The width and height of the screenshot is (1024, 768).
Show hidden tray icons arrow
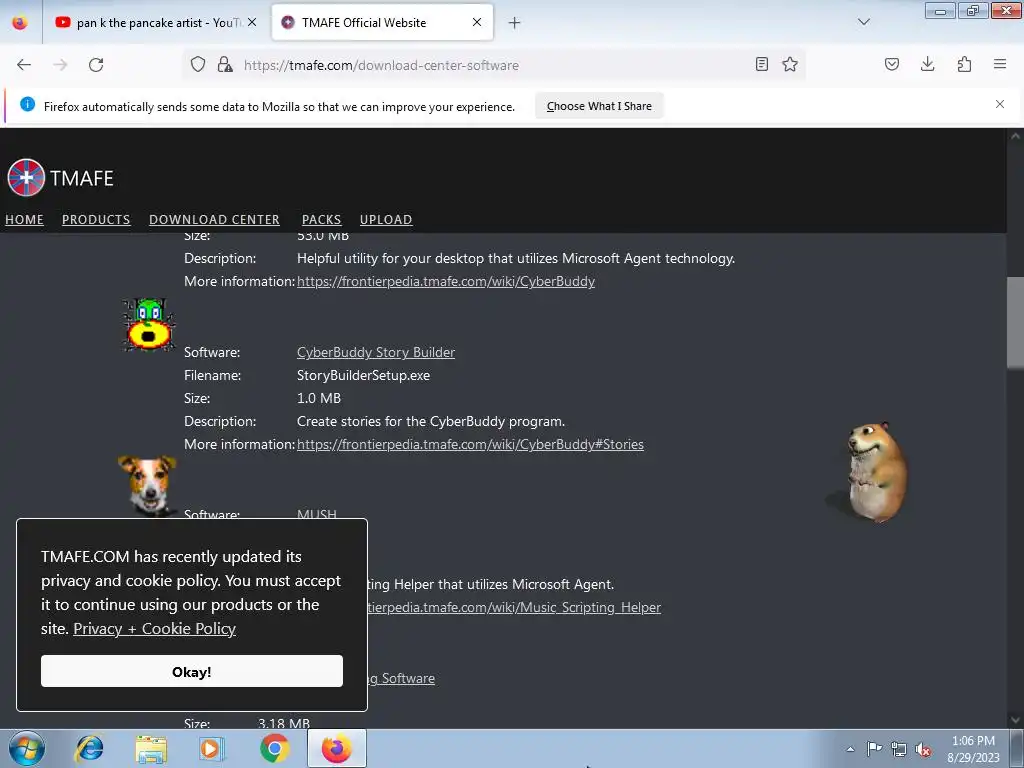(850, 749)
